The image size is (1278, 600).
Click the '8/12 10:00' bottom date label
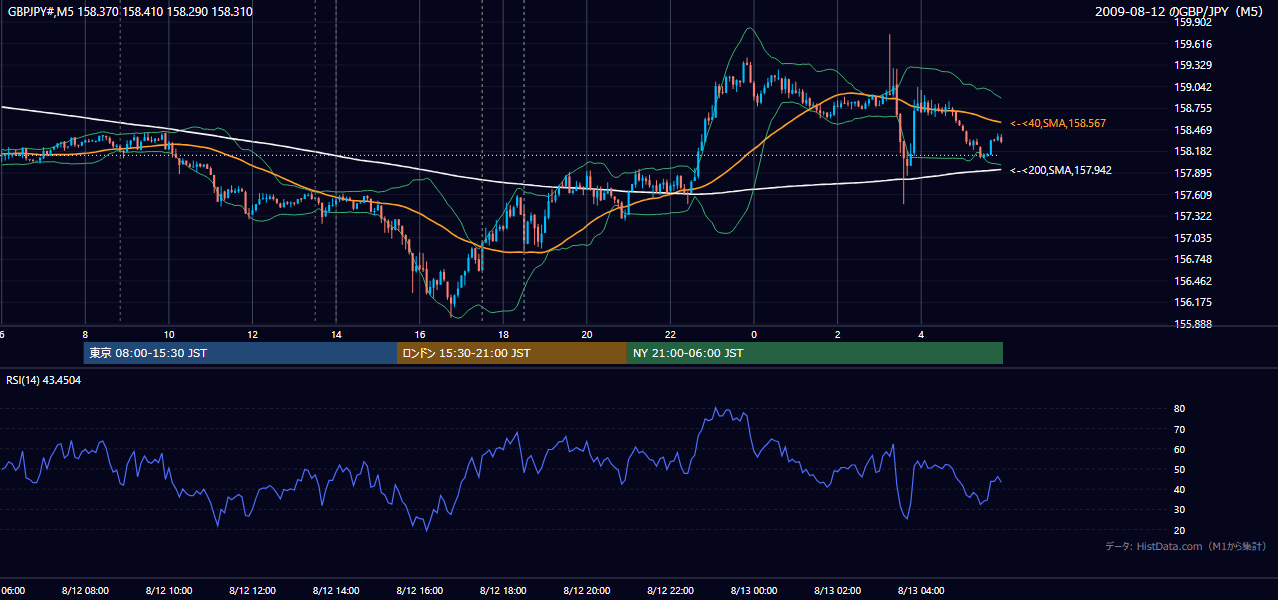169,591
